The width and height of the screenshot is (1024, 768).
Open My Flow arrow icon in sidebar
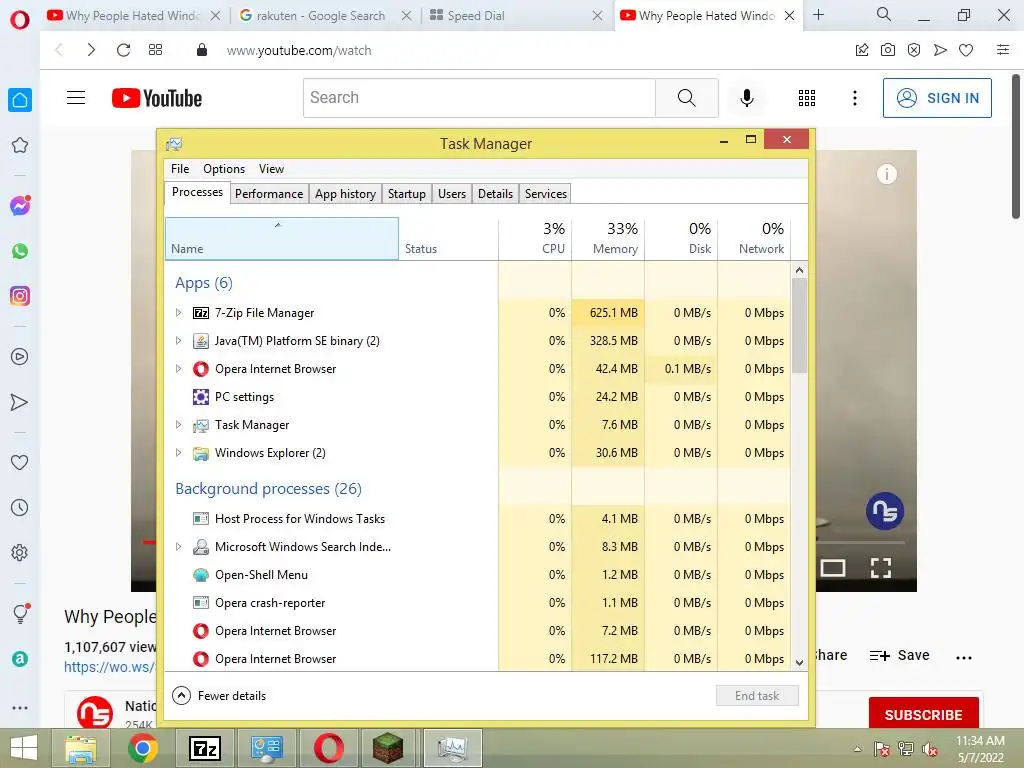(x=20, y=402)
